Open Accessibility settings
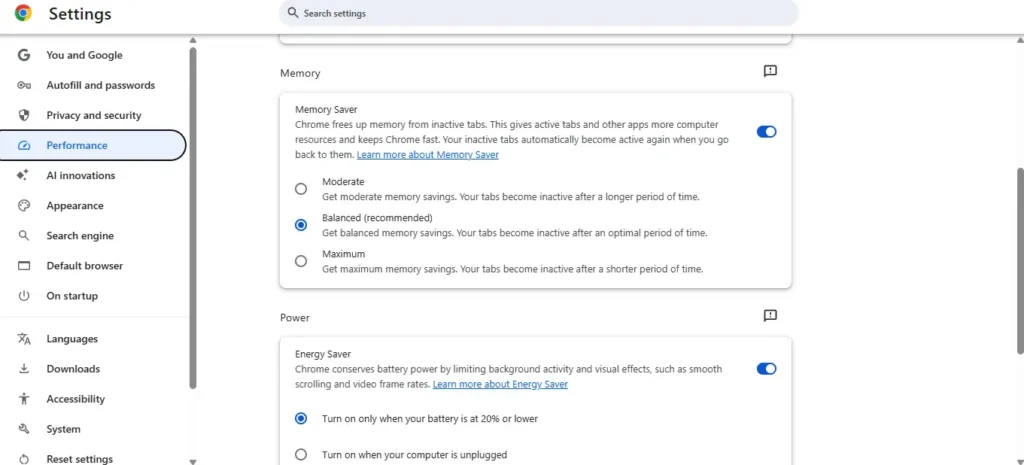Screen dimensions: 1024x465 coord(75,398)
